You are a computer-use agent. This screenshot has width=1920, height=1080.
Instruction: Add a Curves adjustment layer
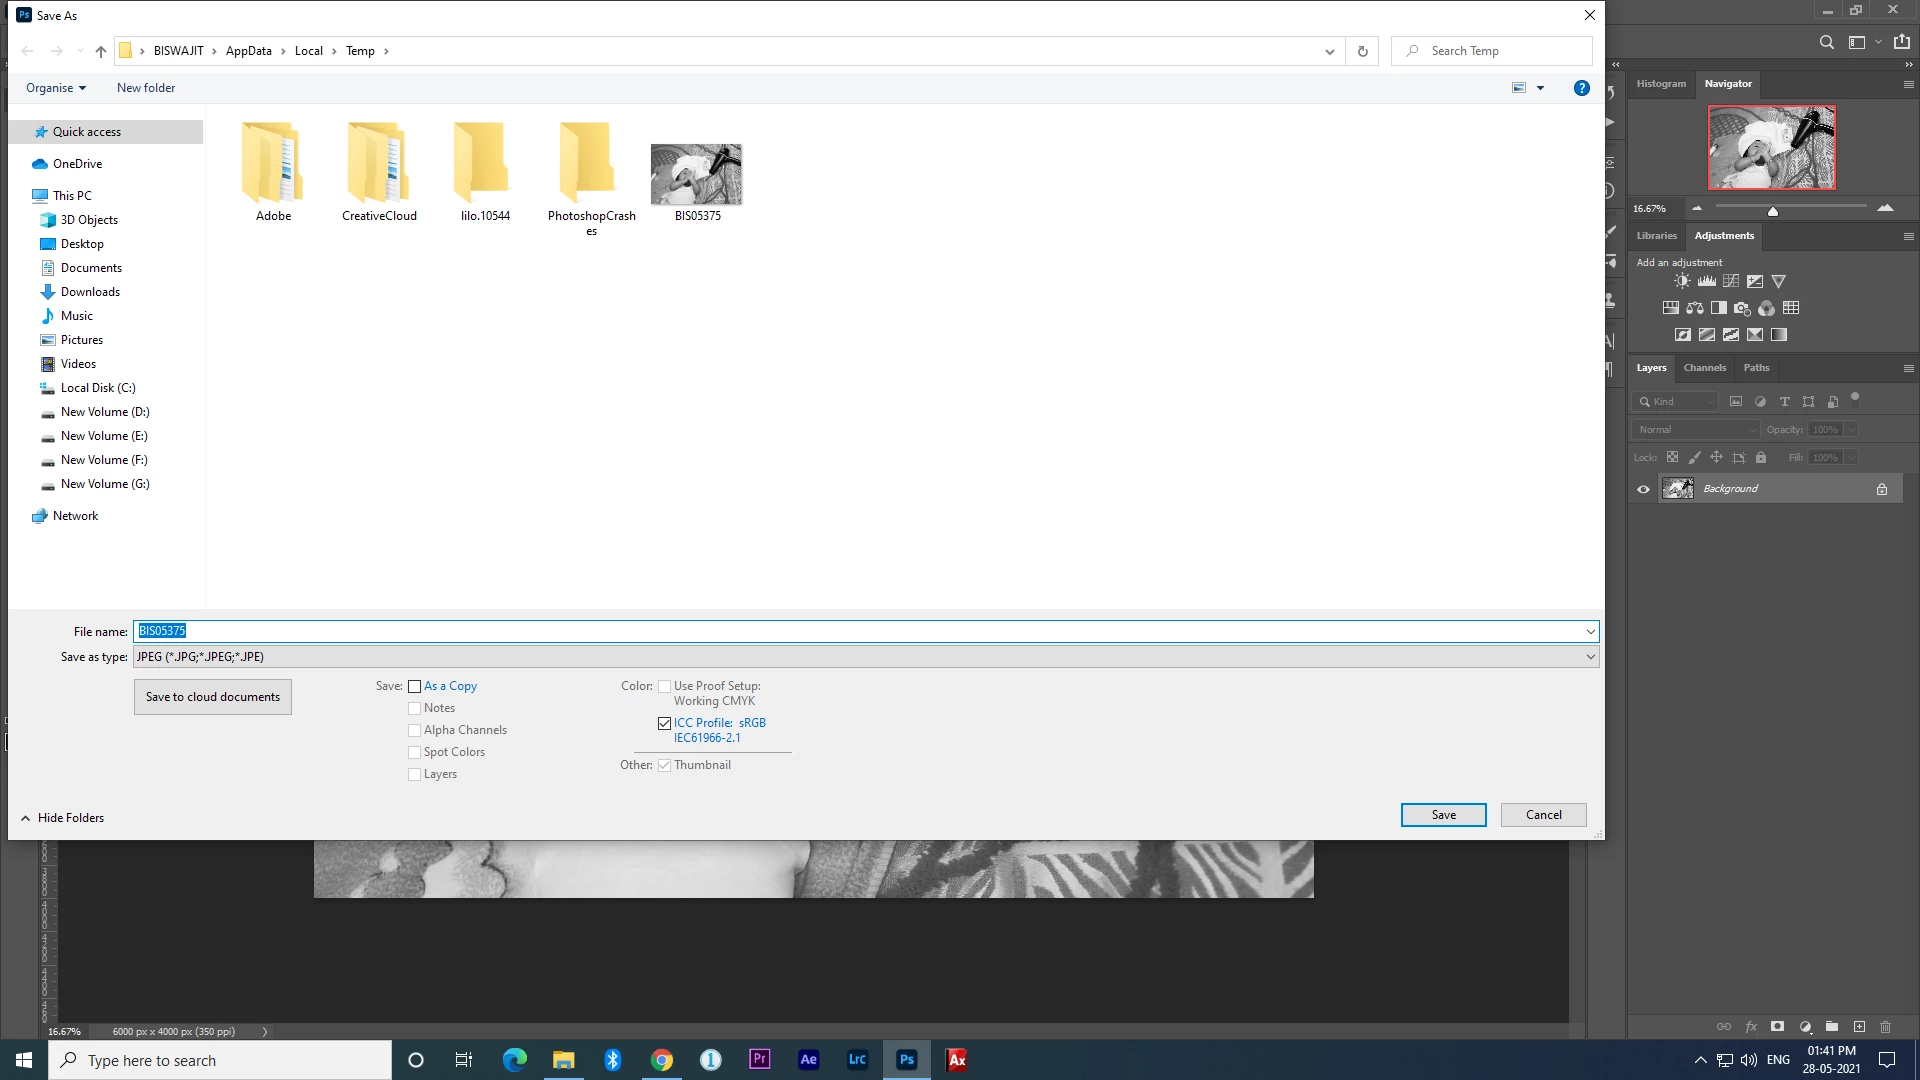1730,282
